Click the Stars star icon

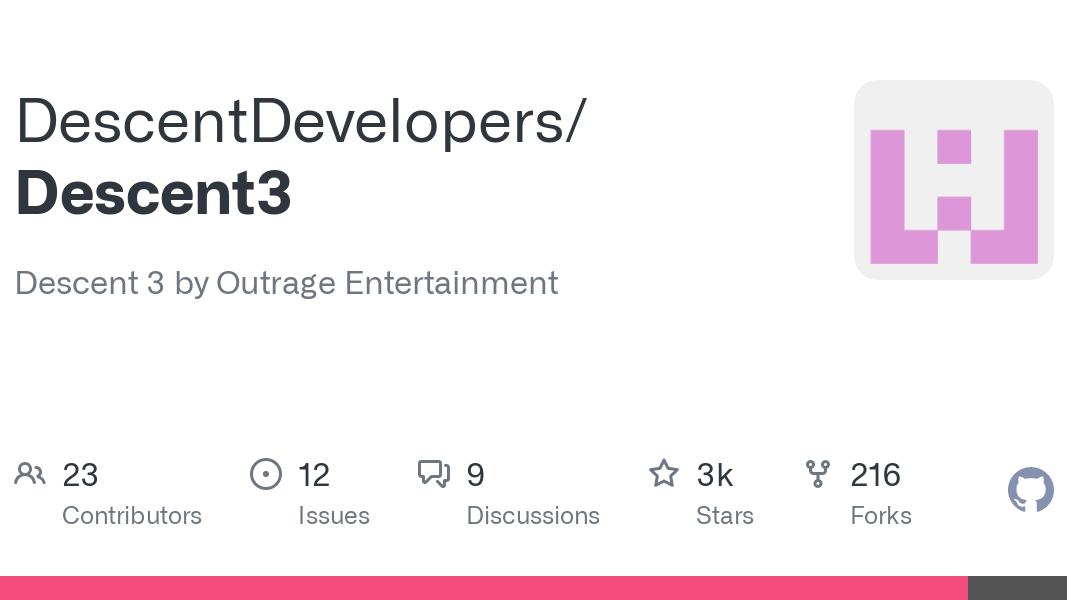[x=663, y=473]
